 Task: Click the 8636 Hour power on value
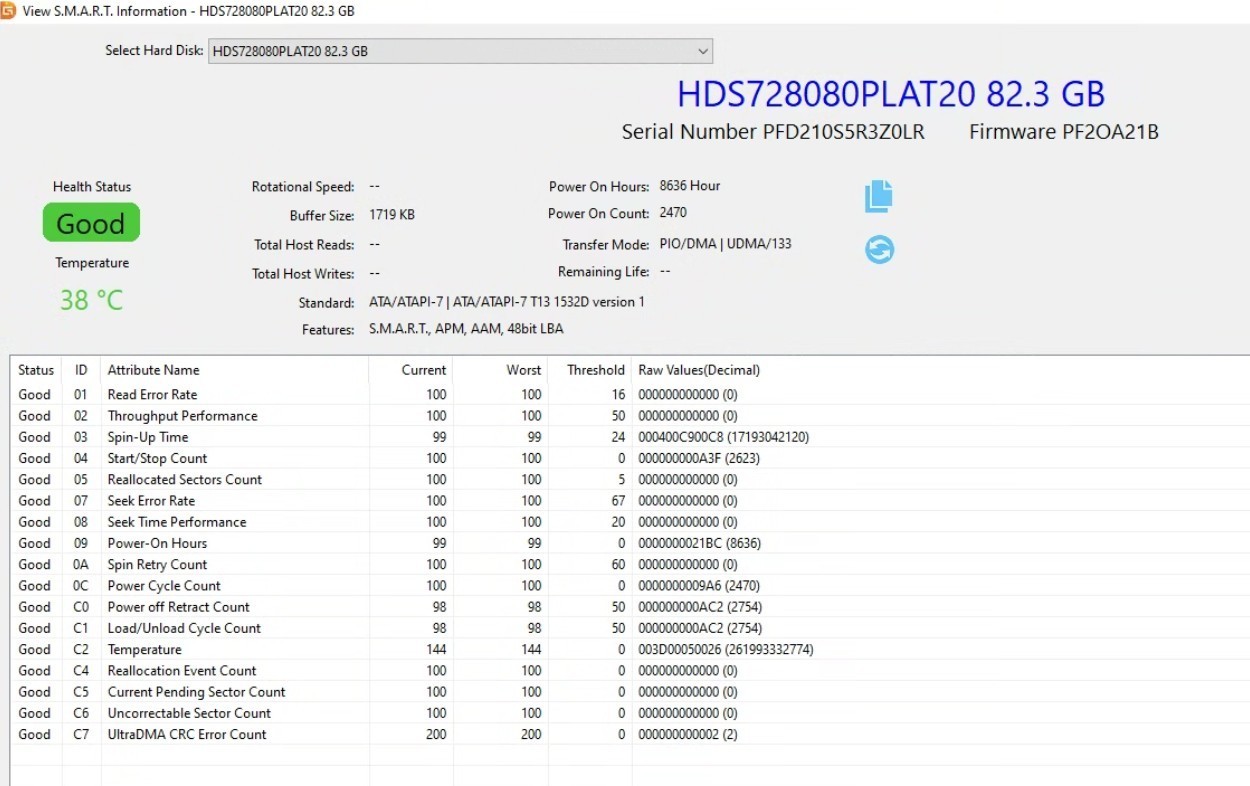(690, 186)
